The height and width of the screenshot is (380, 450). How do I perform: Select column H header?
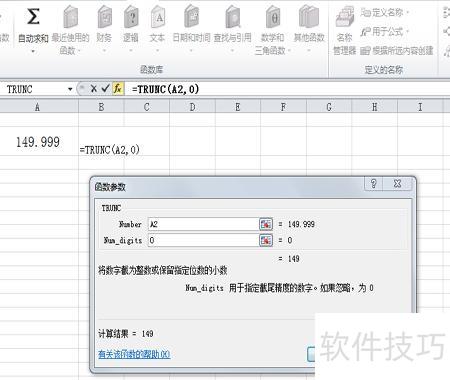tap(374, 107)
